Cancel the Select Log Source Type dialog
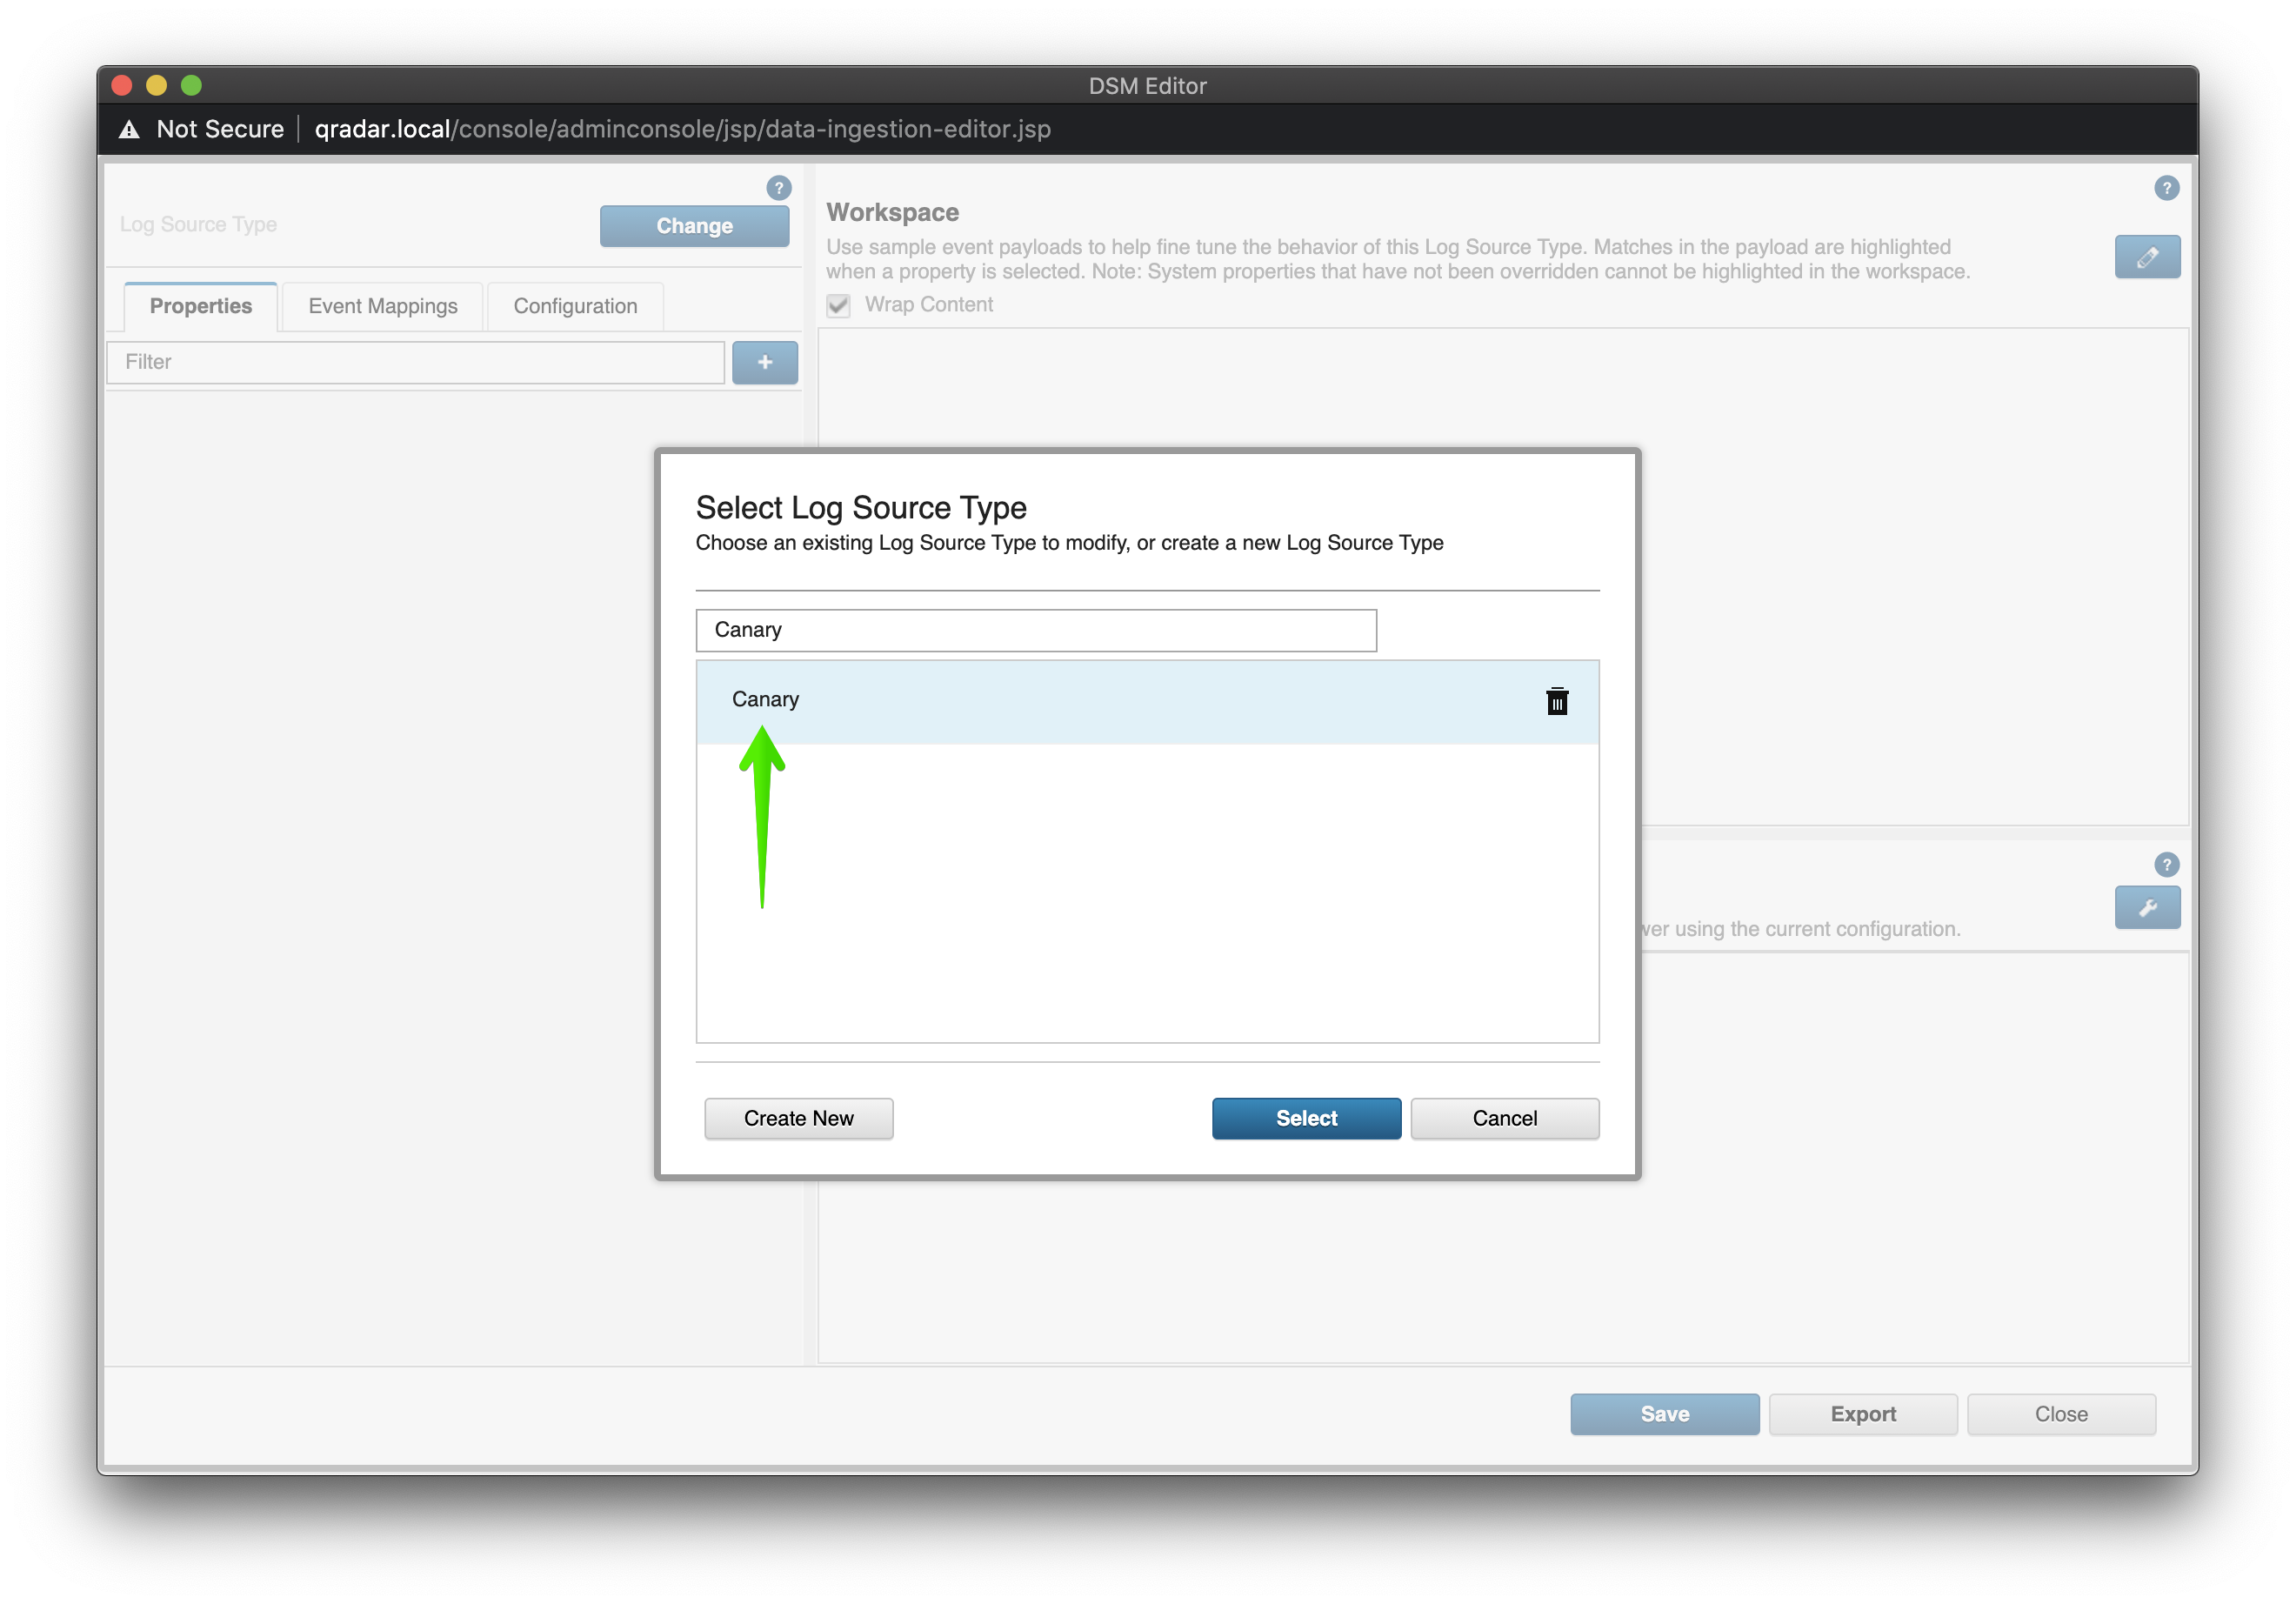The height and width of the screenshot is (1604, 2296). tap(1504, 1118)
